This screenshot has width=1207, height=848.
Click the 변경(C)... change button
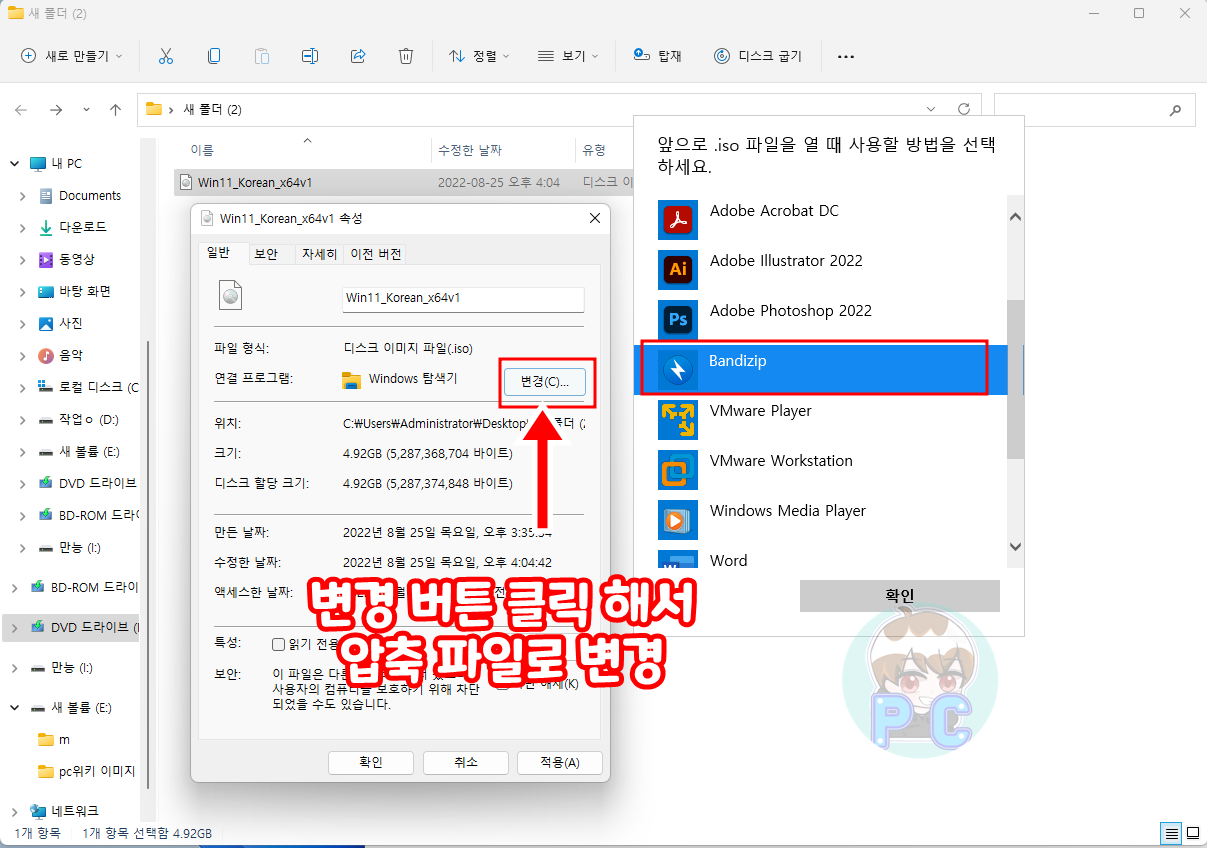[544, 381]
